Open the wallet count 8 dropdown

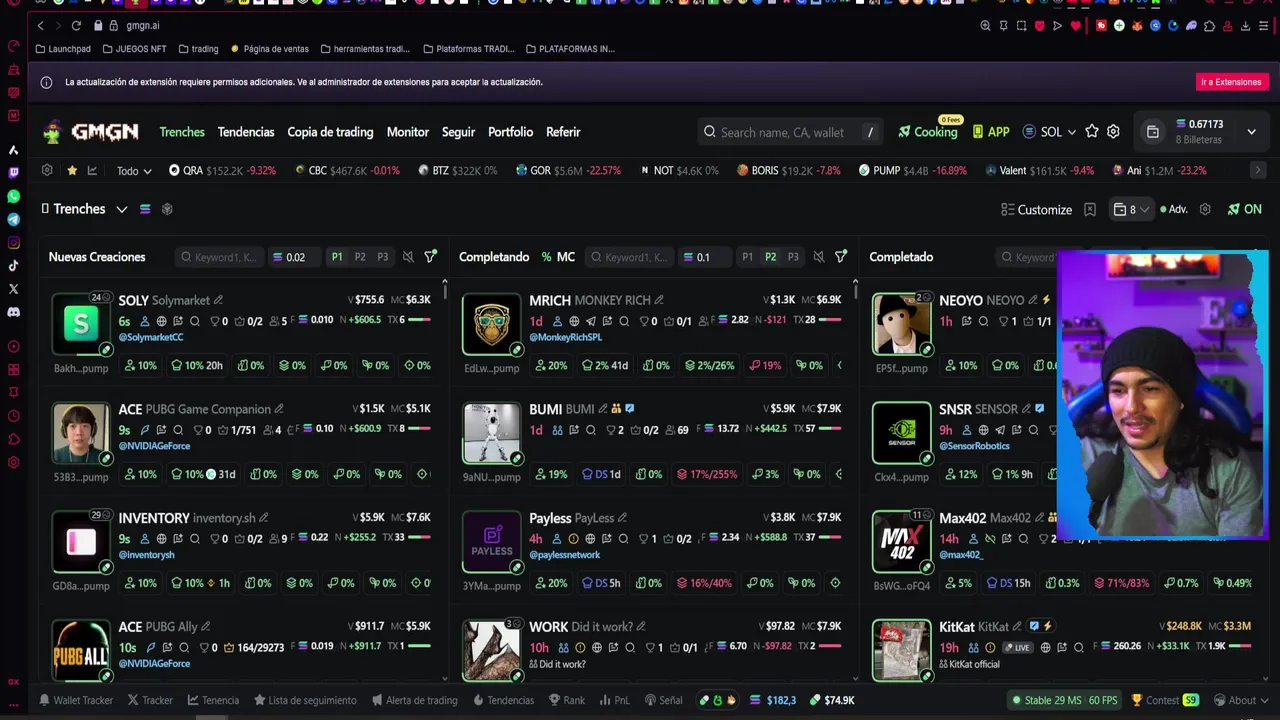[1131, 209]
